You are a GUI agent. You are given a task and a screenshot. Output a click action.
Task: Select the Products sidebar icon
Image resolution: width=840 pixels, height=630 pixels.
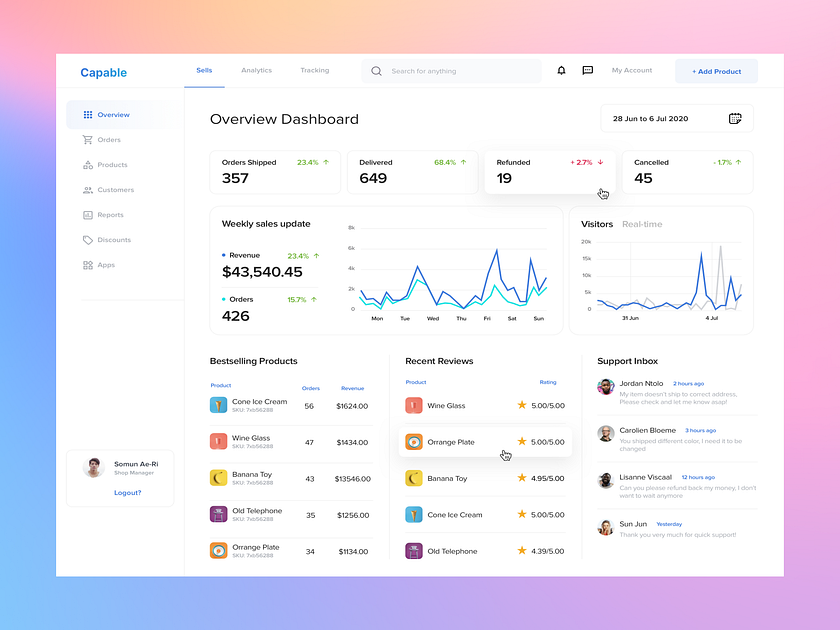click(x=88, y=164)
